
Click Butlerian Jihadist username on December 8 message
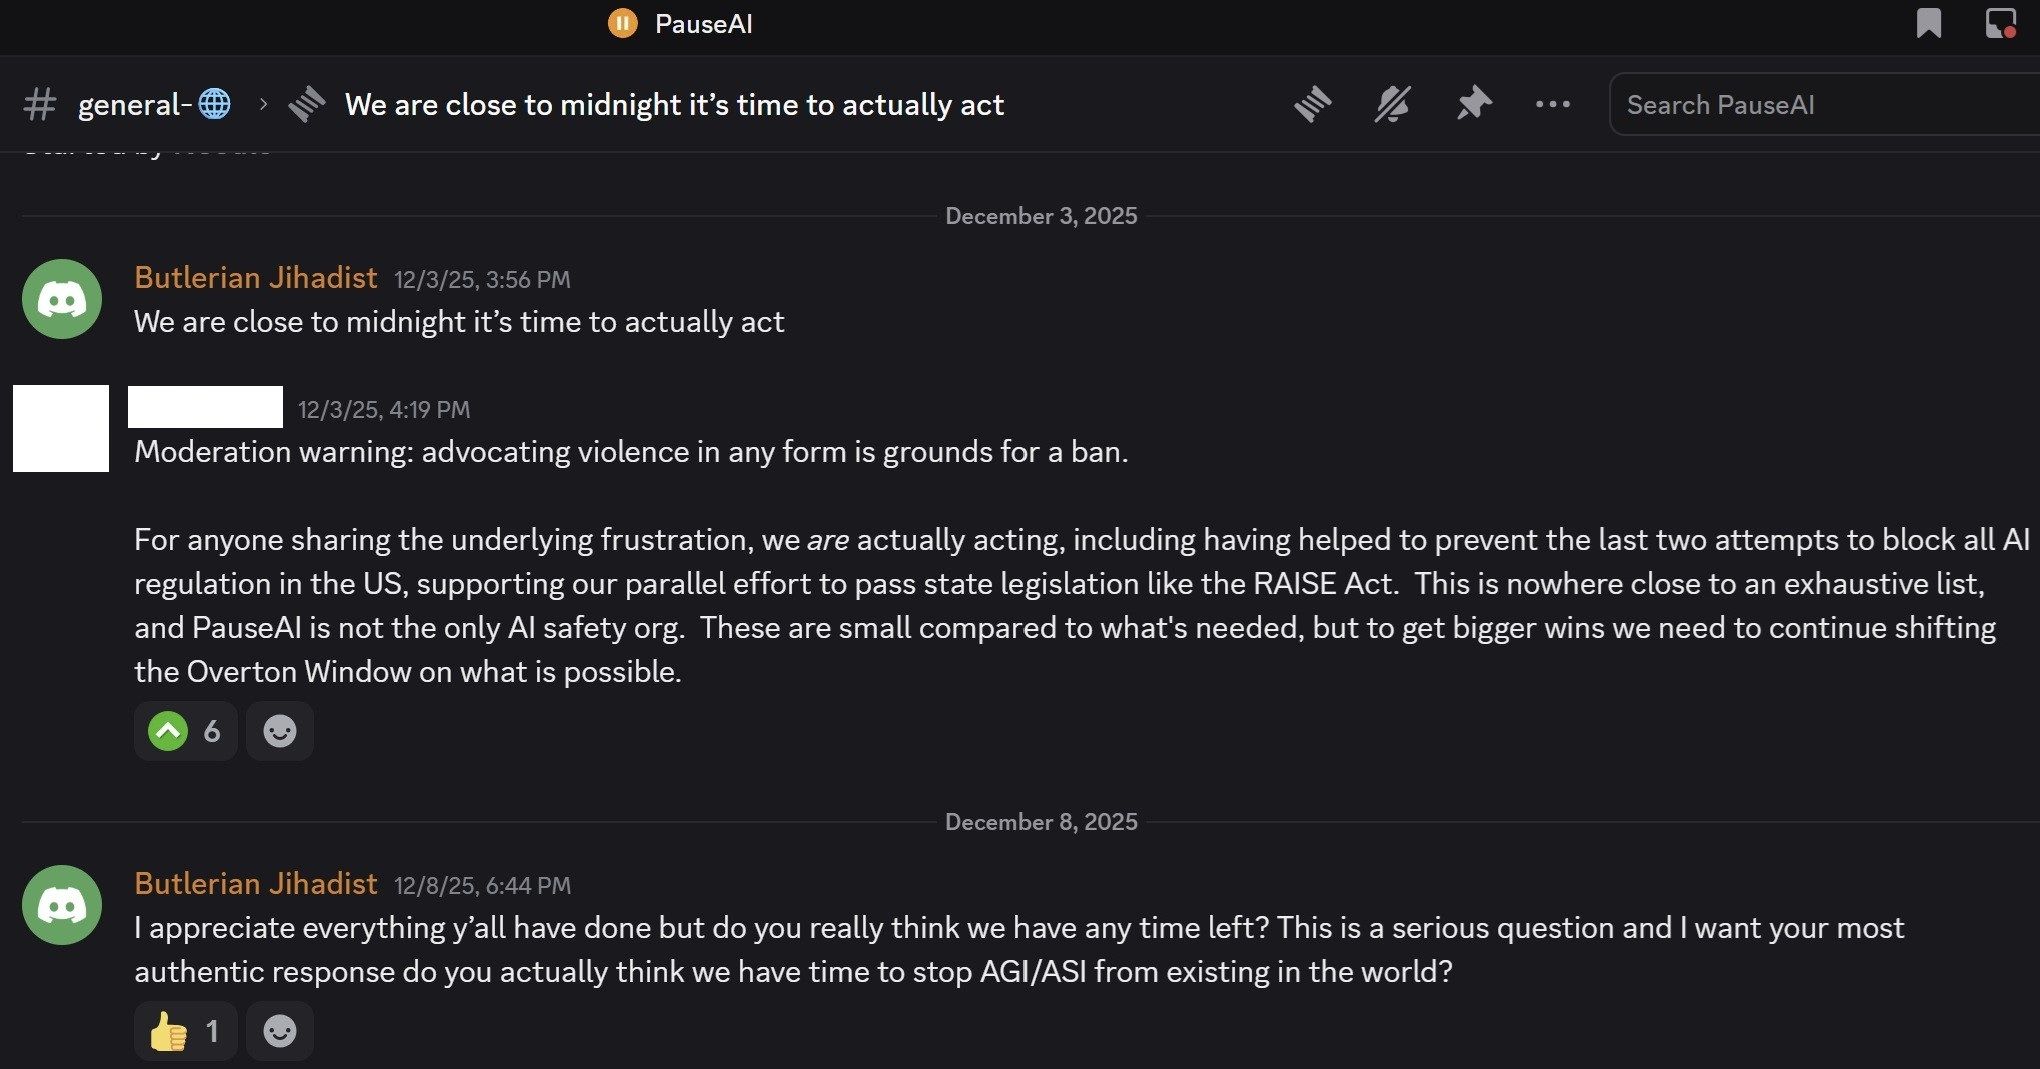point(256,884)
